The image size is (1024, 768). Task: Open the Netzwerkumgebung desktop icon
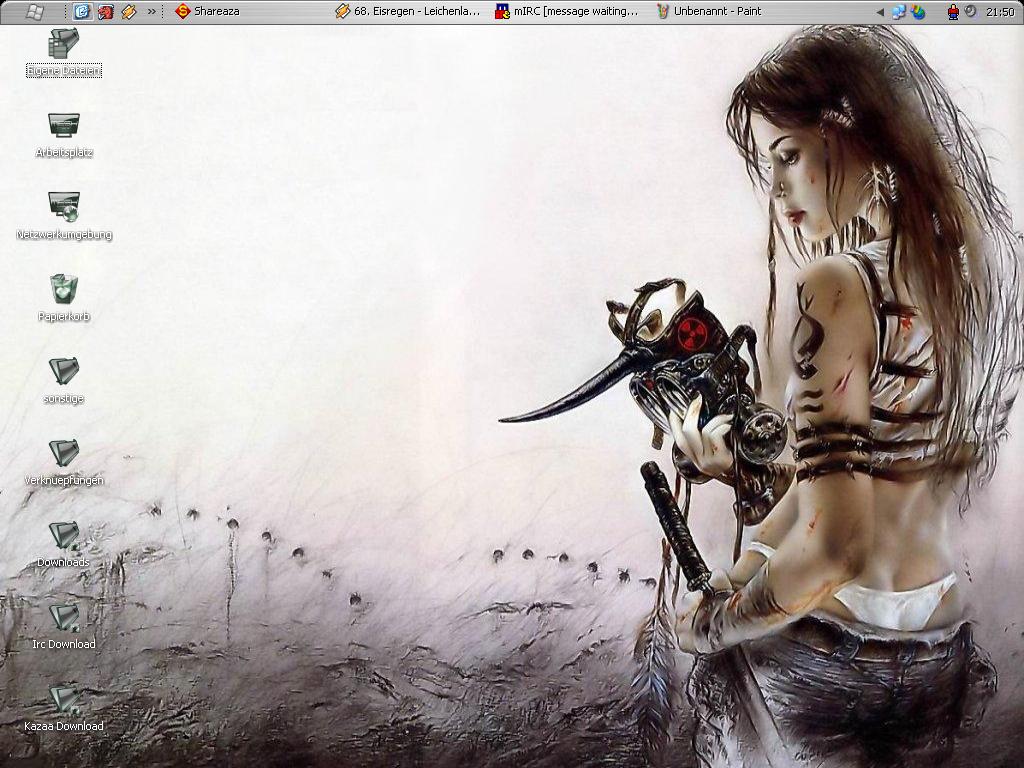pos(64,208)
